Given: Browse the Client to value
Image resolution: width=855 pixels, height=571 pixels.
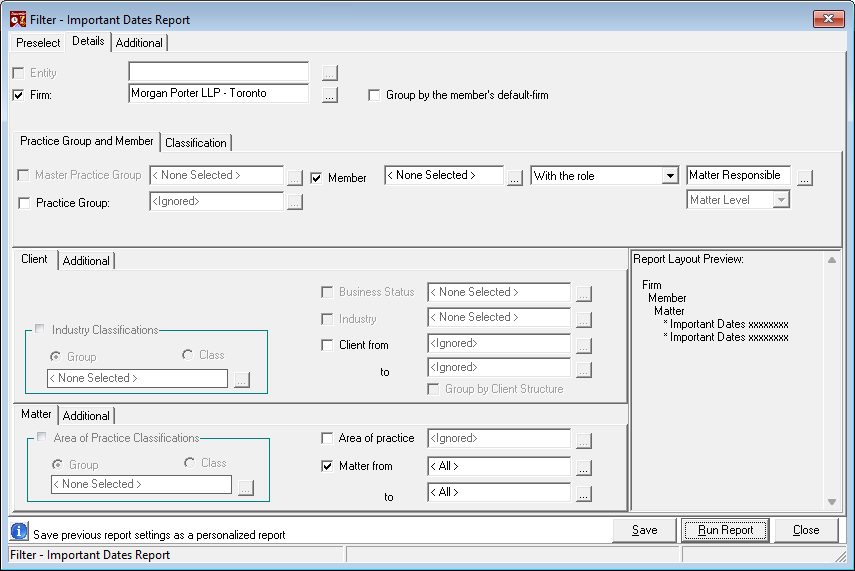Looking at the screenshot, I should pos(583,370).
